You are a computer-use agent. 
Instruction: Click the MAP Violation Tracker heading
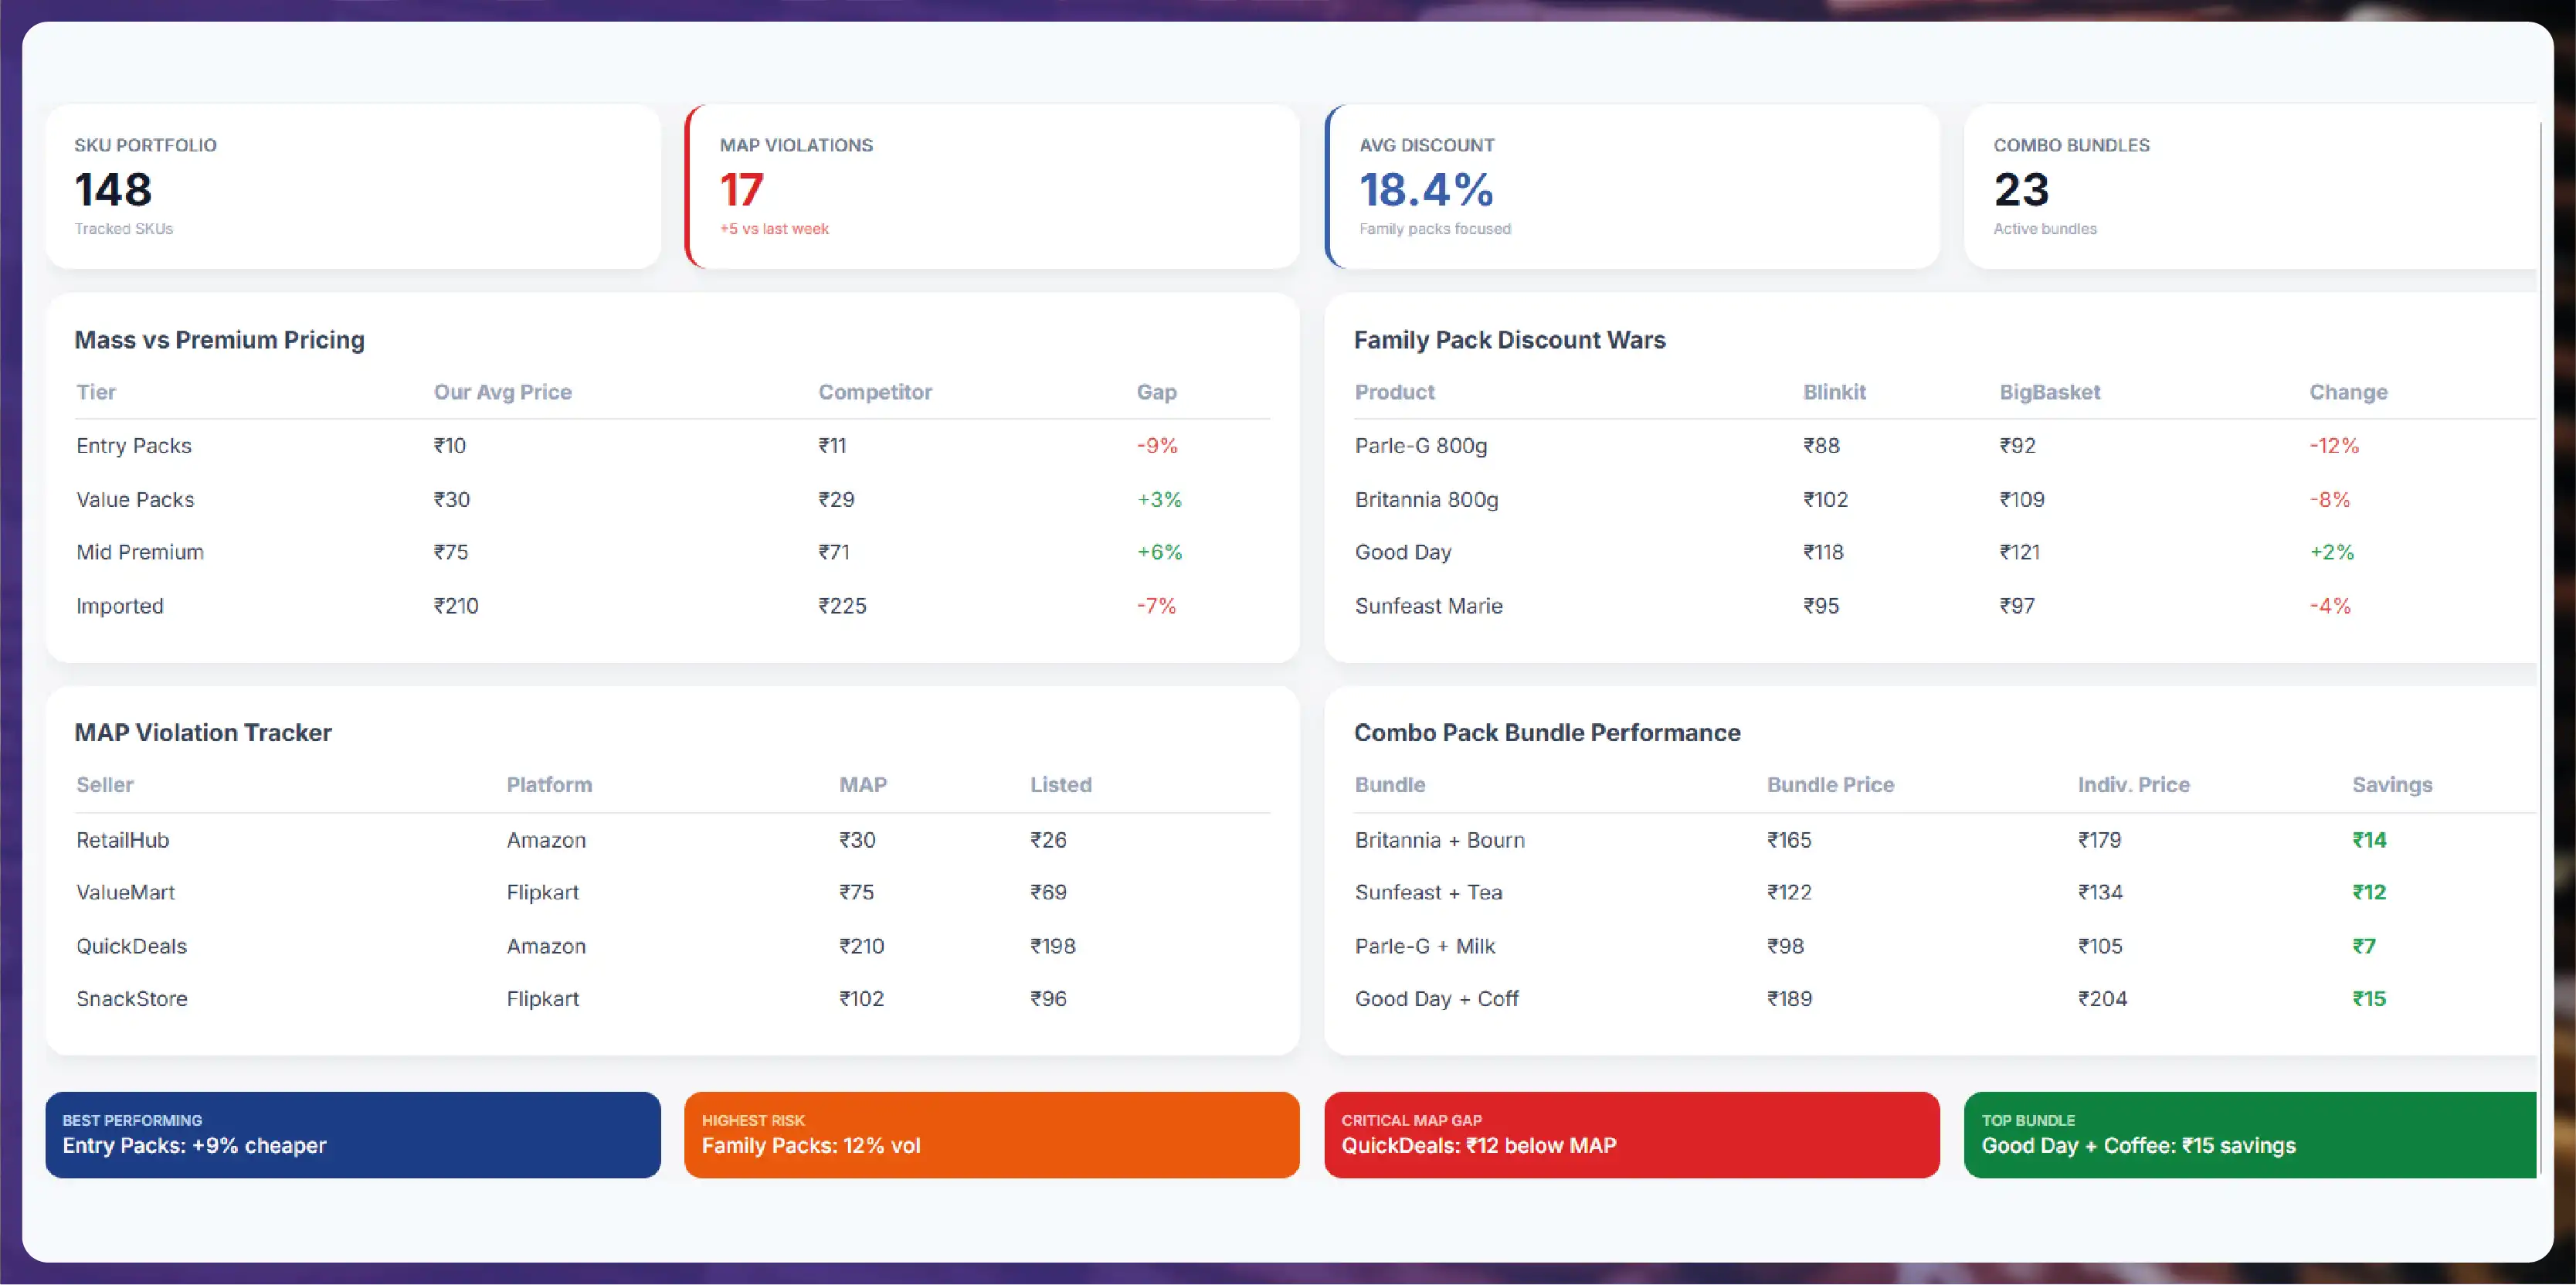click(203, 732)
